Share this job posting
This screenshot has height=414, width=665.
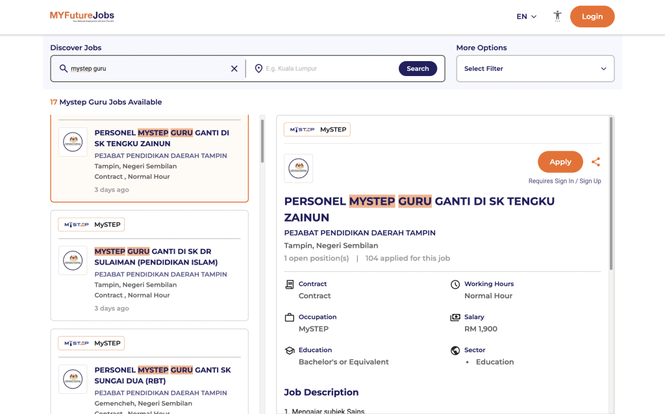click(x=596, y=162)
